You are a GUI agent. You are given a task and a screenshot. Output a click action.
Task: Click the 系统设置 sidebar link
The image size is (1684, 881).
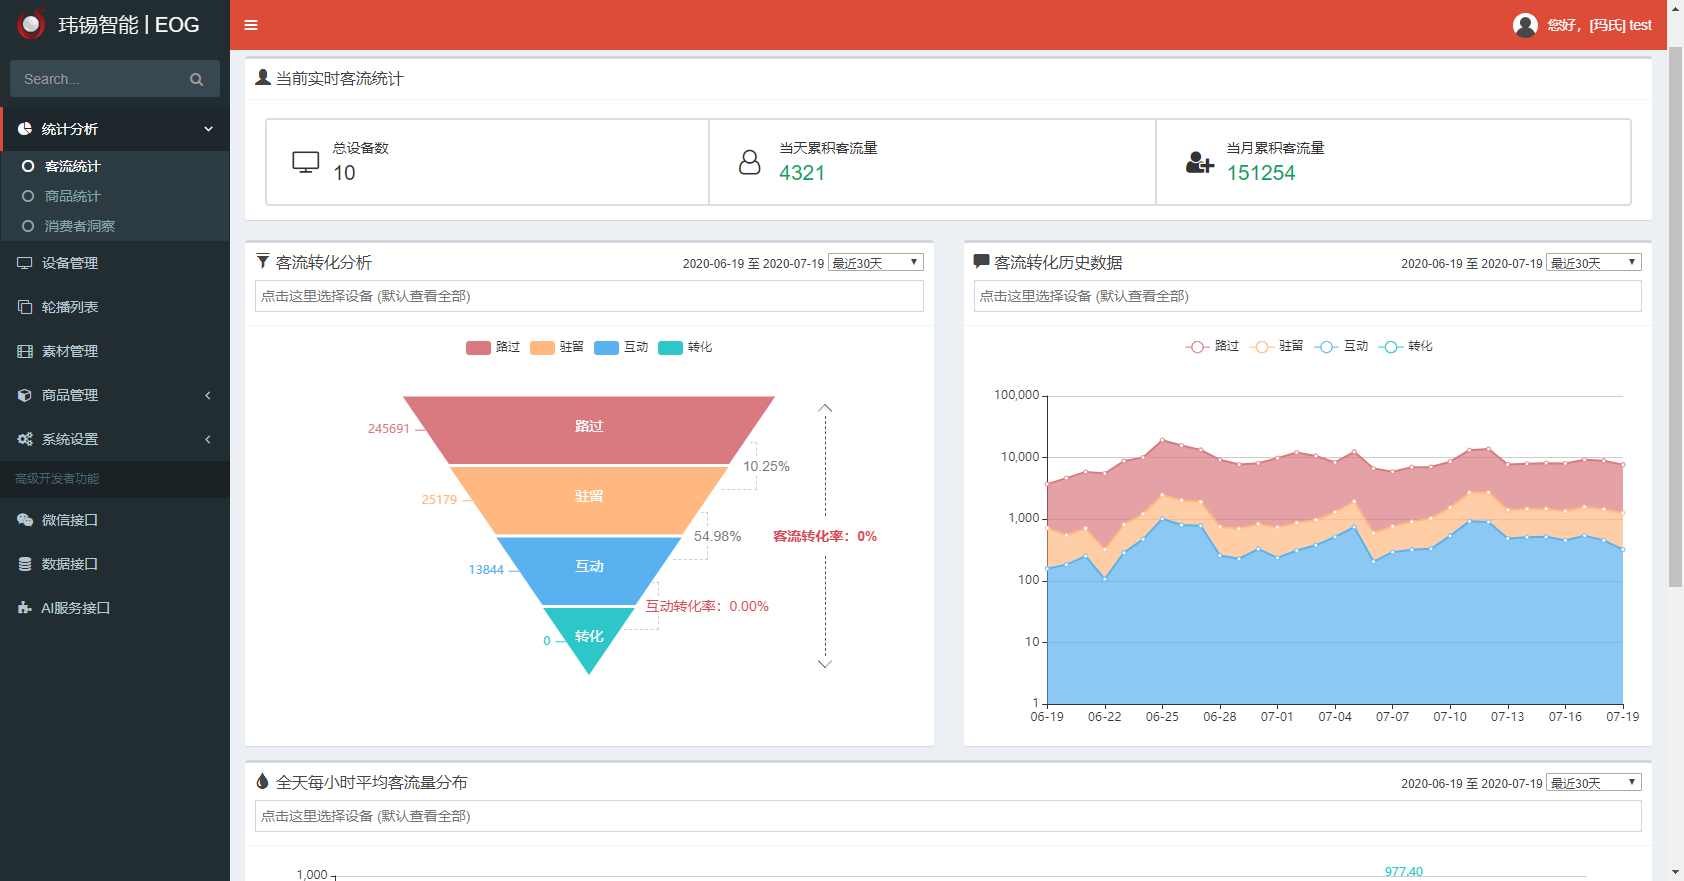click(x=70, y=439)
